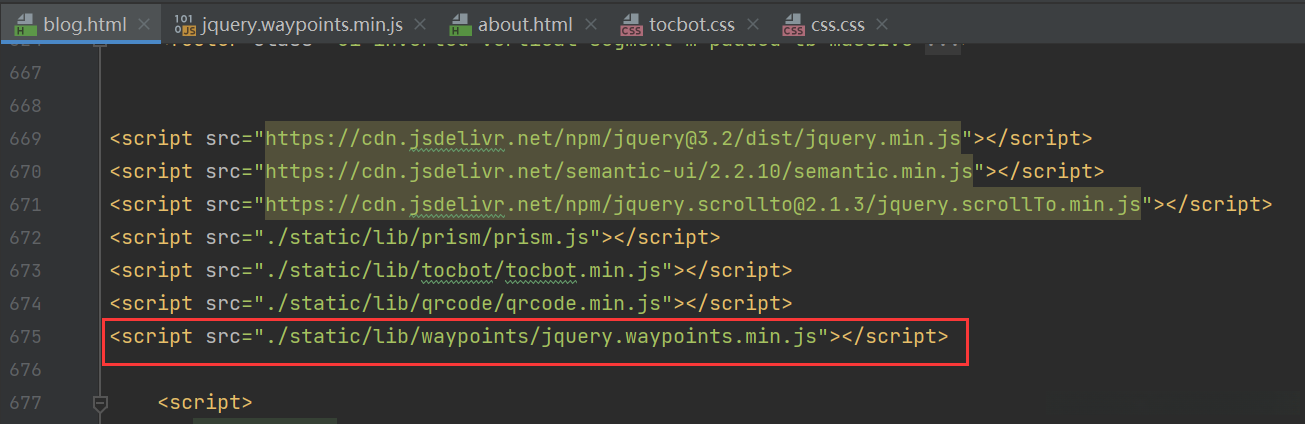Open the css.css tab
Screen dimensions: 1305x424
[834, 23]
